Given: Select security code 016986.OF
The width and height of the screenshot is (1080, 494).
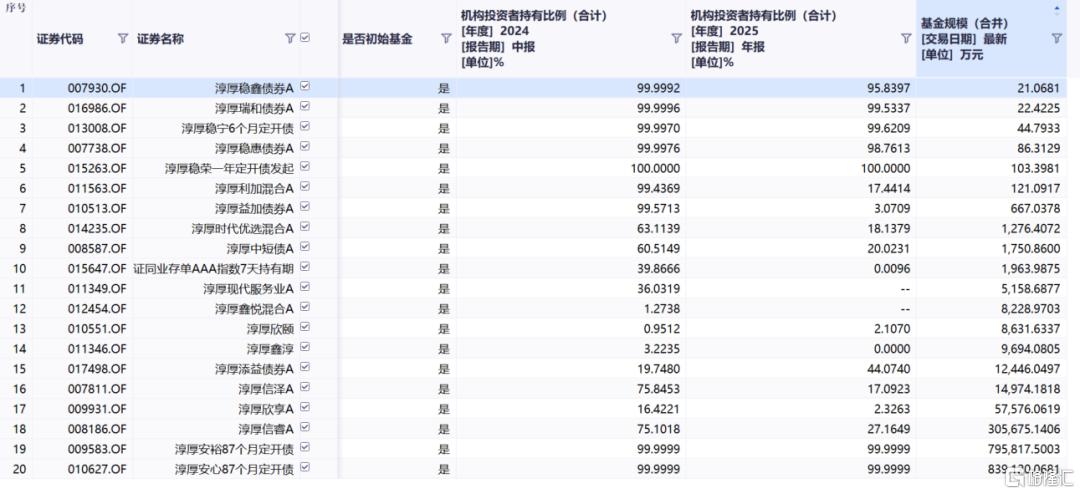Looking at the screenshot, I should 97,108.
